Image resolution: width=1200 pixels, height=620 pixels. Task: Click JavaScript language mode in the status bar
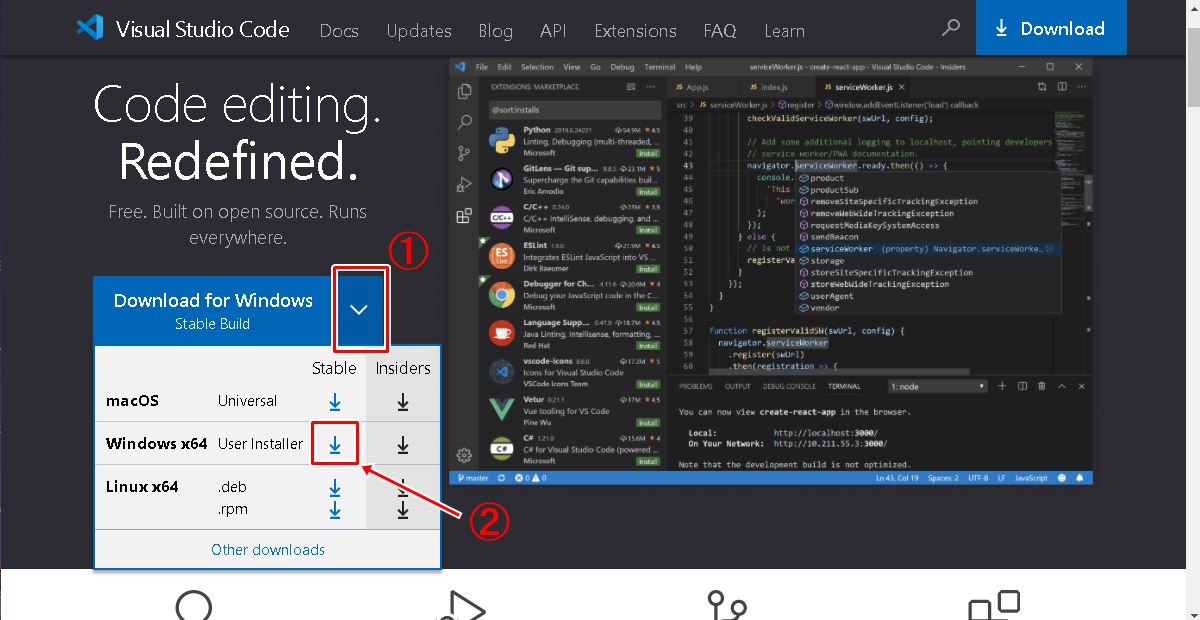[1031, 478]
